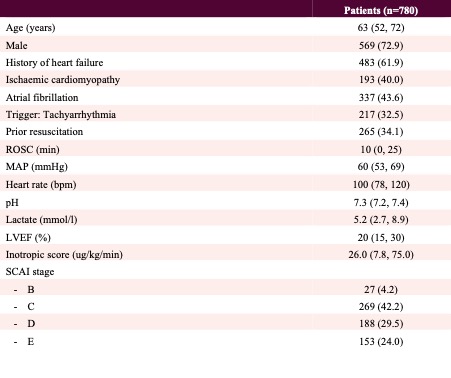The width and height of the screenshot is (451, 378).
Task: Click the Inotropic score (ug/kg/min) label
Action: [64, 255]
